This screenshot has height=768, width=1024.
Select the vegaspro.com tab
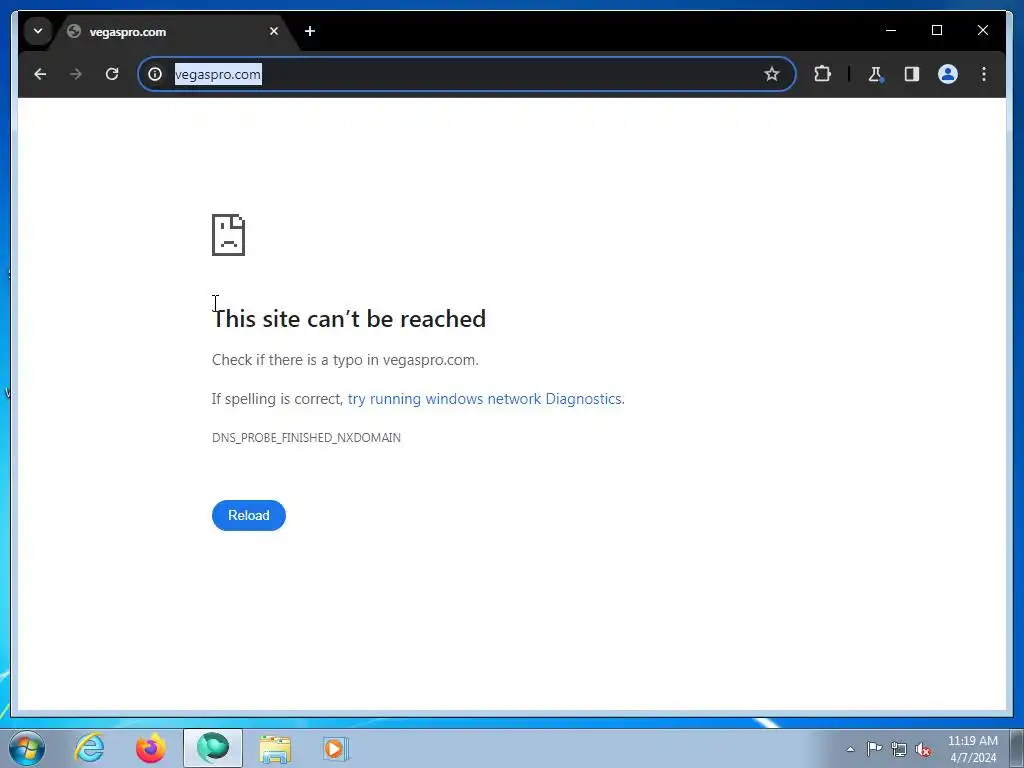pyautogui.click(x=173, y=31)
